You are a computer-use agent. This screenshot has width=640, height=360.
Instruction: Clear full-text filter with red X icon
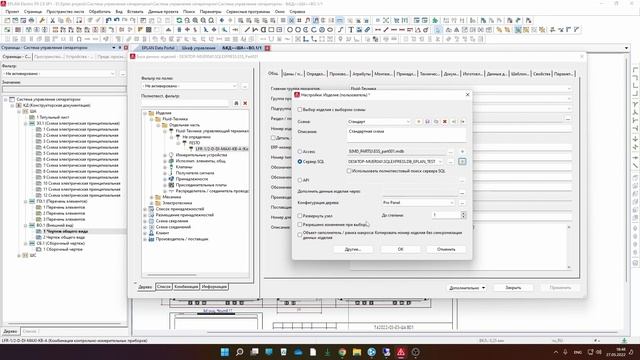point(245,103)
